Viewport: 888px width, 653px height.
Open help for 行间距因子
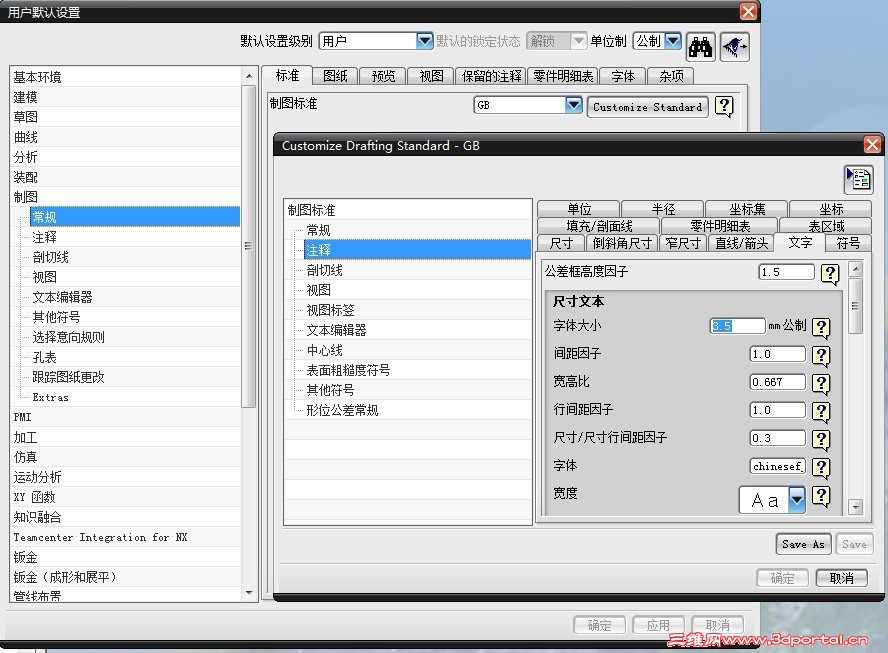pyautogui.click(x=821, y=411)
